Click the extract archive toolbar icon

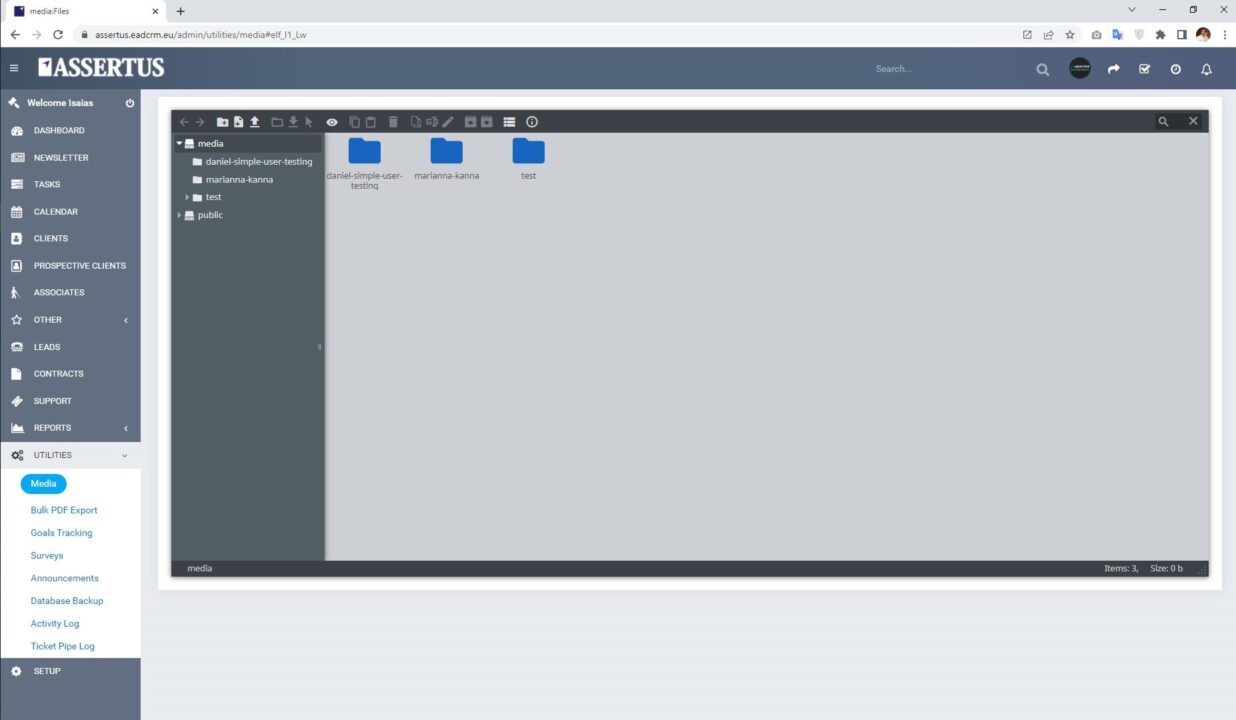[x=471, y=122]
